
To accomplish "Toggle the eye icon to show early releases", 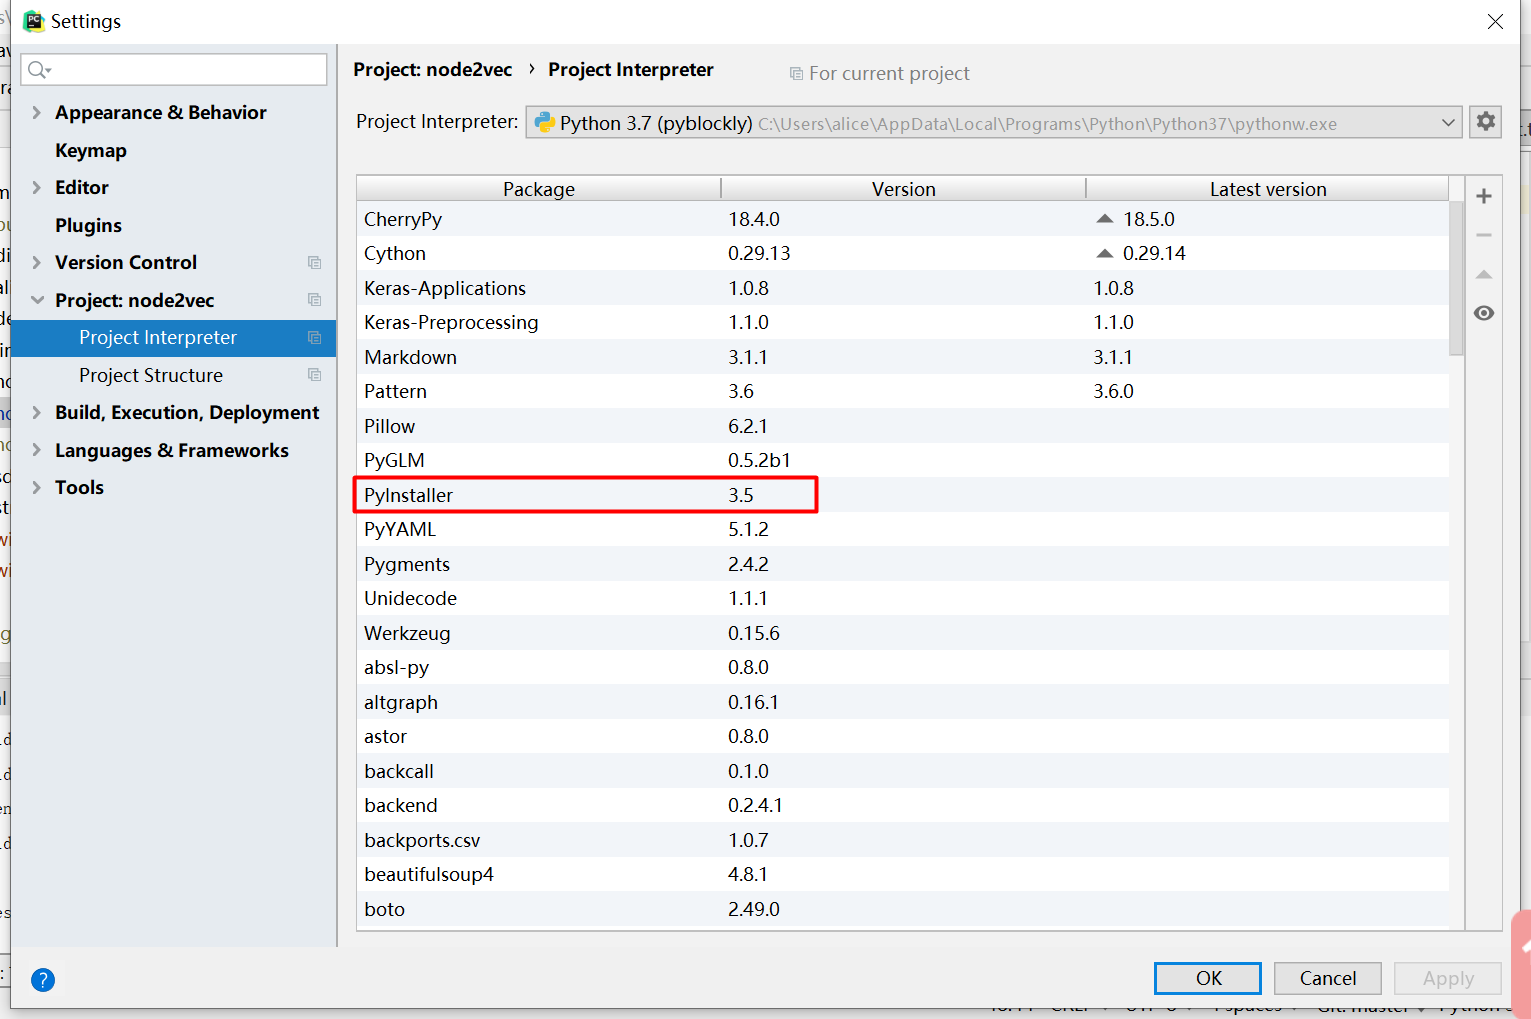I will point(1484,313).
